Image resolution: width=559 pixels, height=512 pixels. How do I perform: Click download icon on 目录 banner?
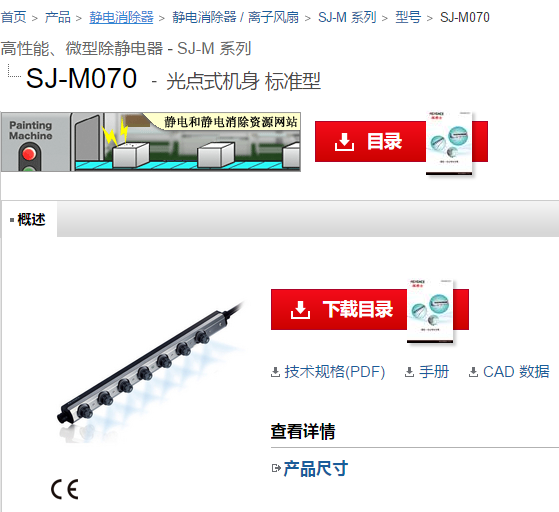344,142
